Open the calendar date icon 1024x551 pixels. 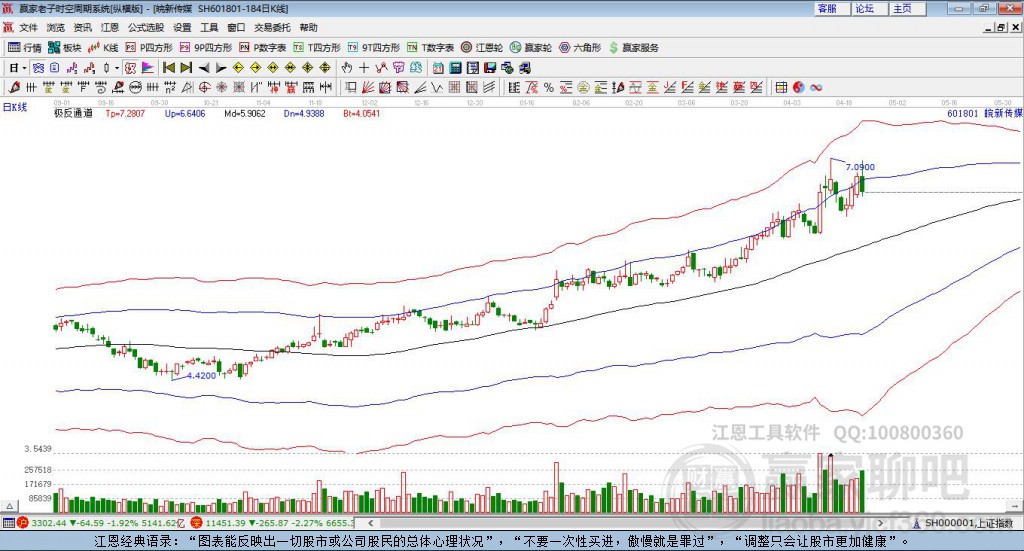pyautogui.click(x=438, y=68)
